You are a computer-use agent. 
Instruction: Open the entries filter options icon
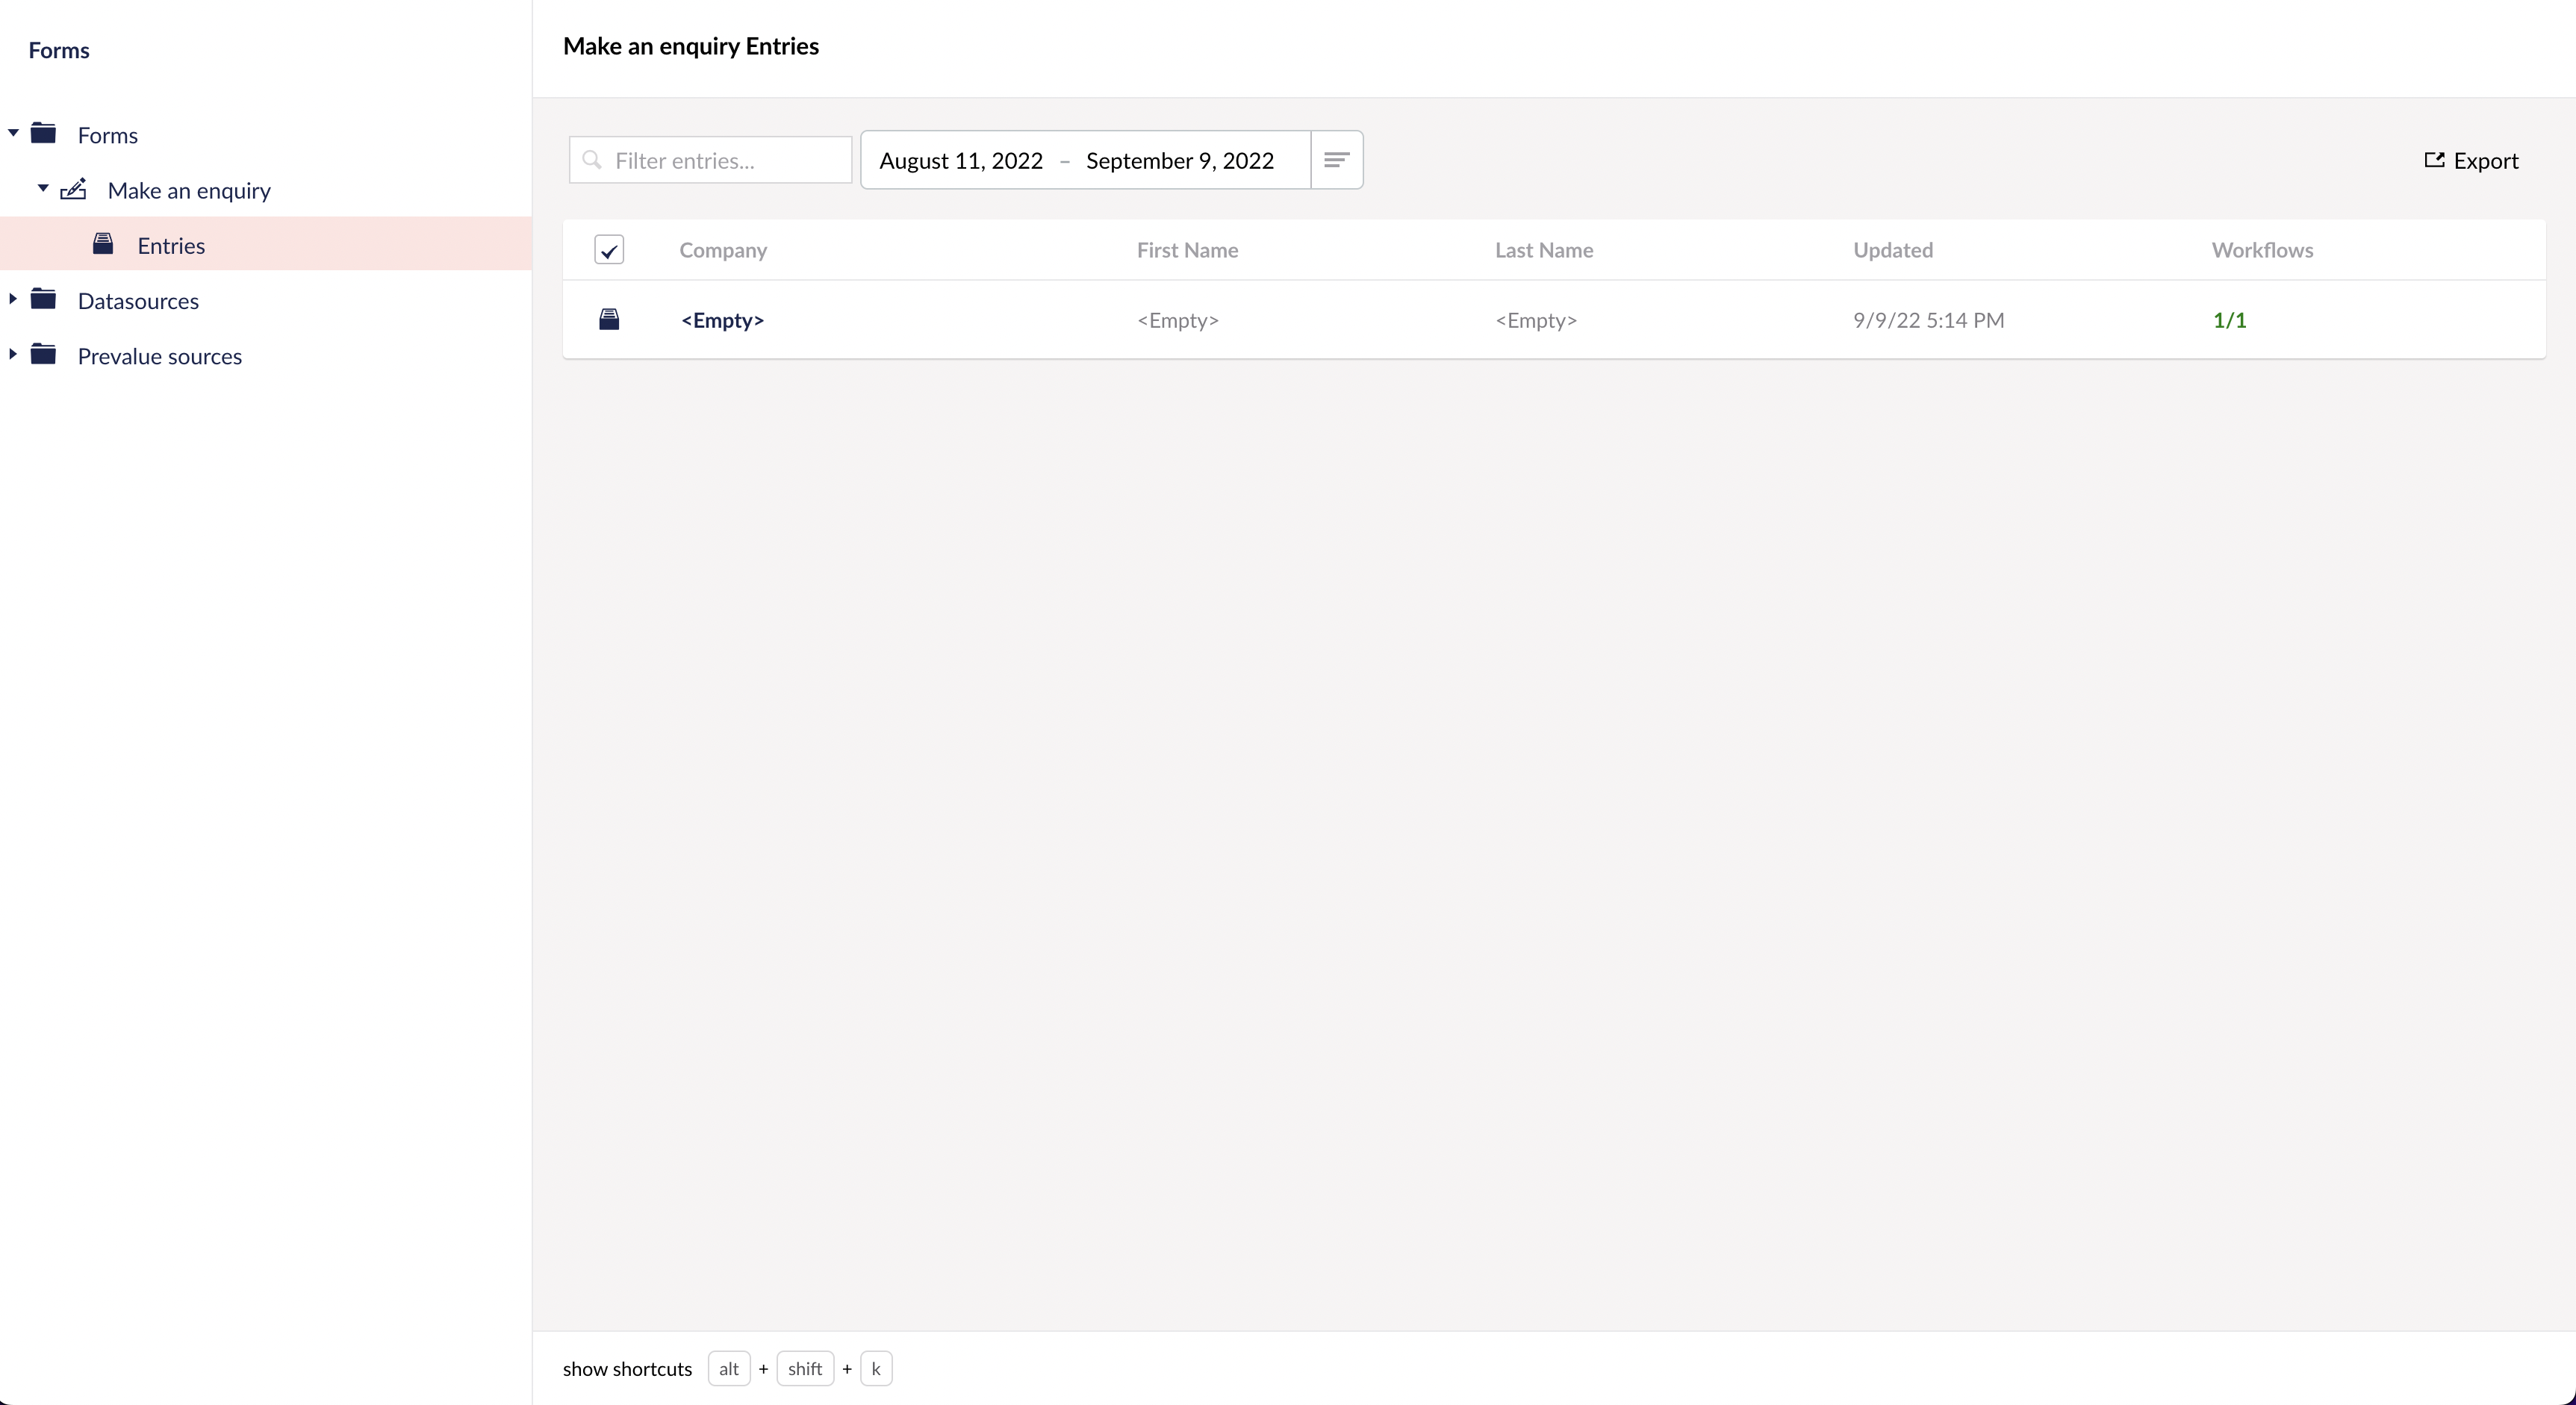[1336, 160]
